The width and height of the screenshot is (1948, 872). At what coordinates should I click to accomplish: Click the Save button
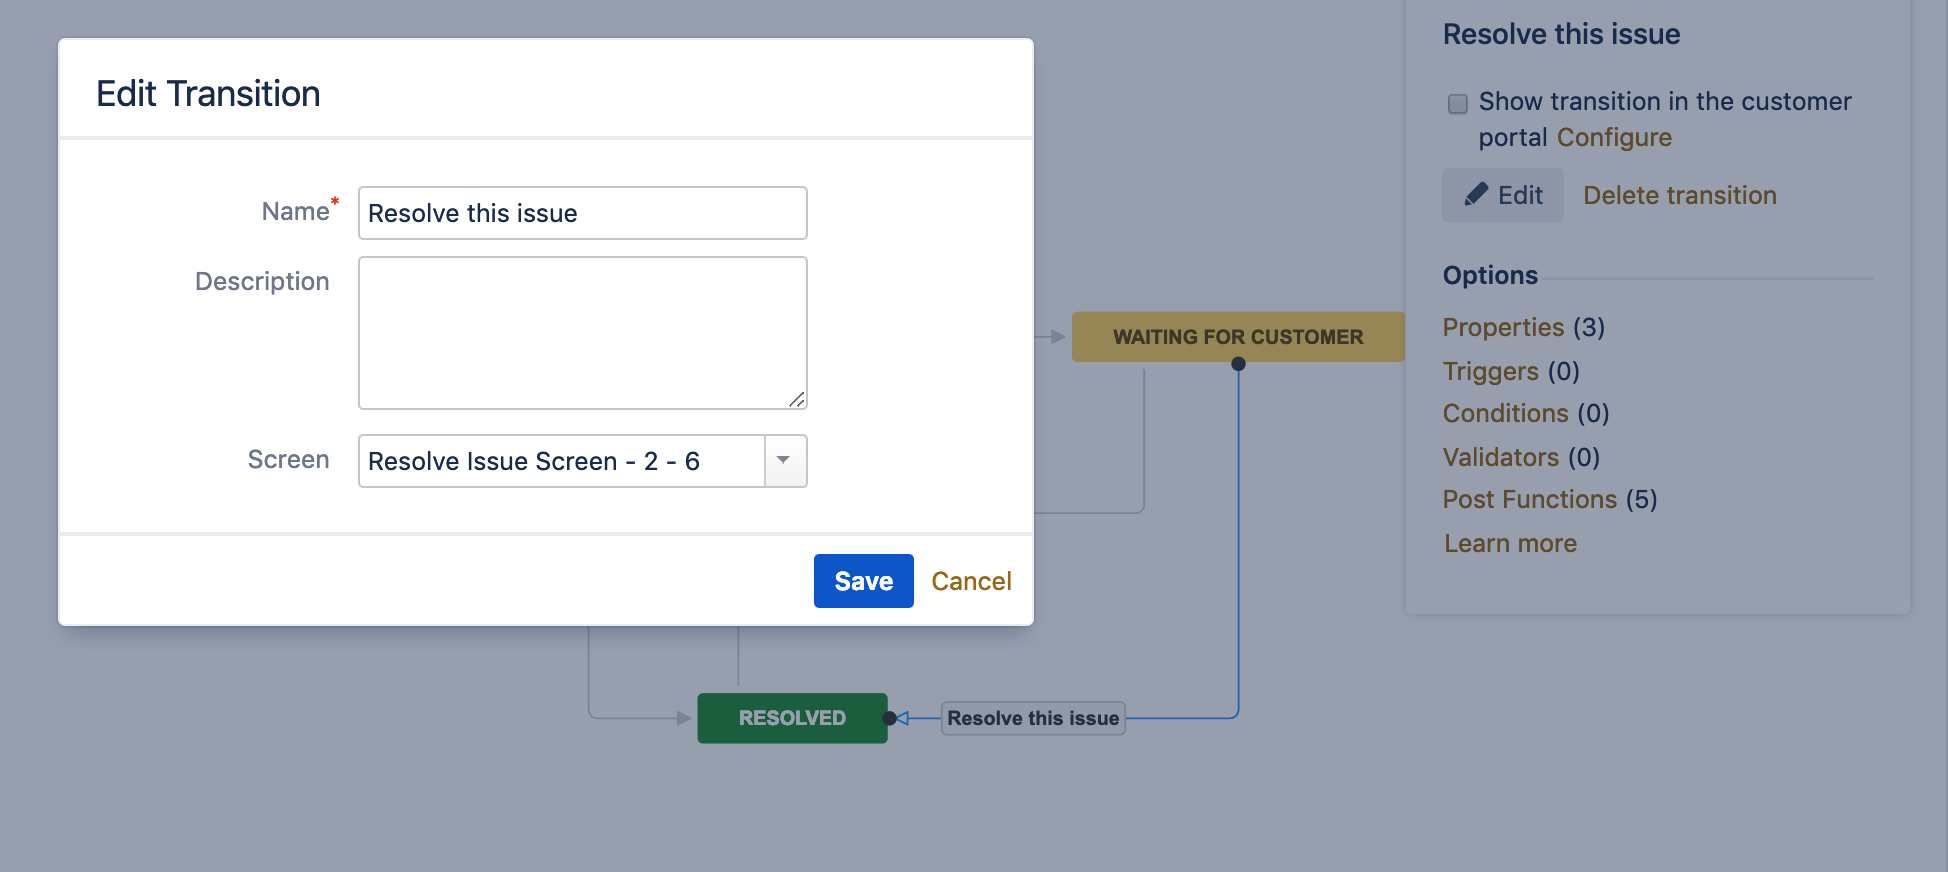pos(863,581)
